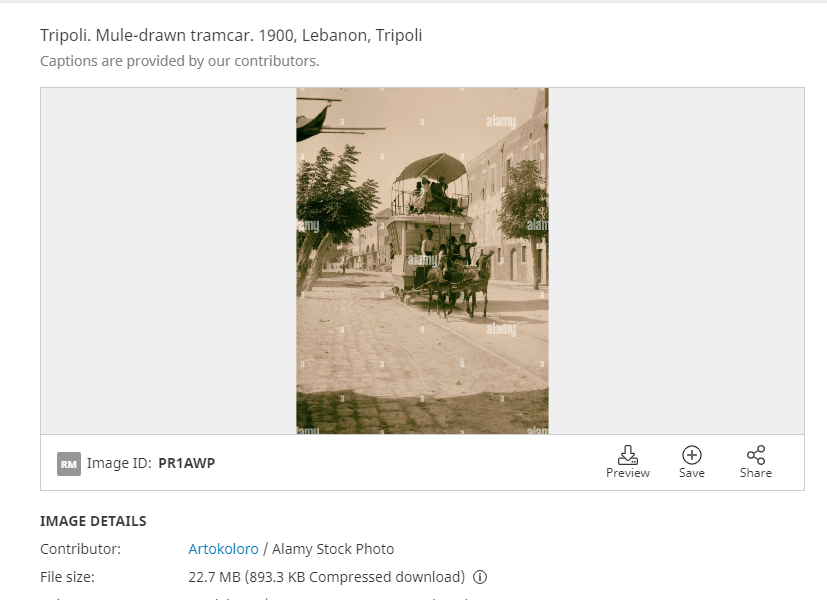Image resolution: width=827 pixels, height=600 pixels.
Task: Open the file size info icon
Action: click(x=480, y=577)
